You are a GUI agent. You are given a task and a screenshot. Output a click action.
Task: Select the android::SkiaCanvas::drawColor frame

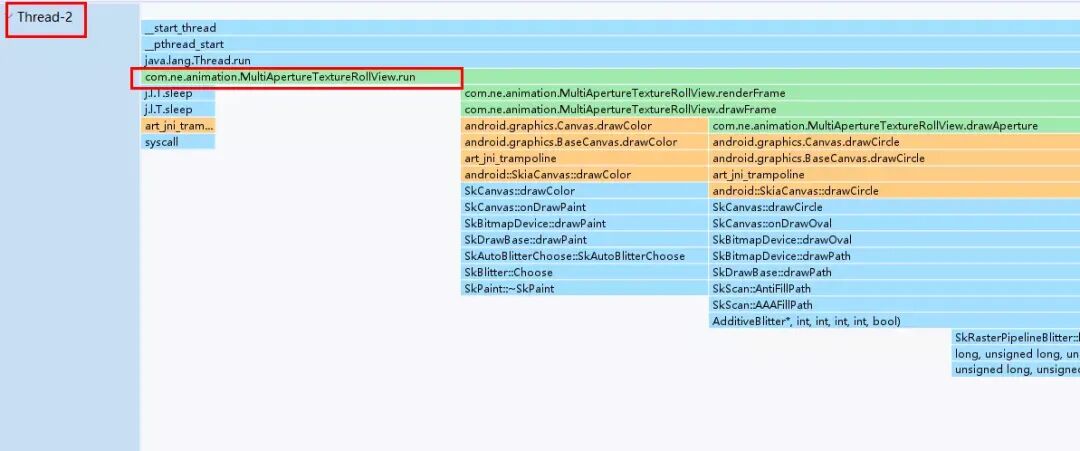point(584,175)
